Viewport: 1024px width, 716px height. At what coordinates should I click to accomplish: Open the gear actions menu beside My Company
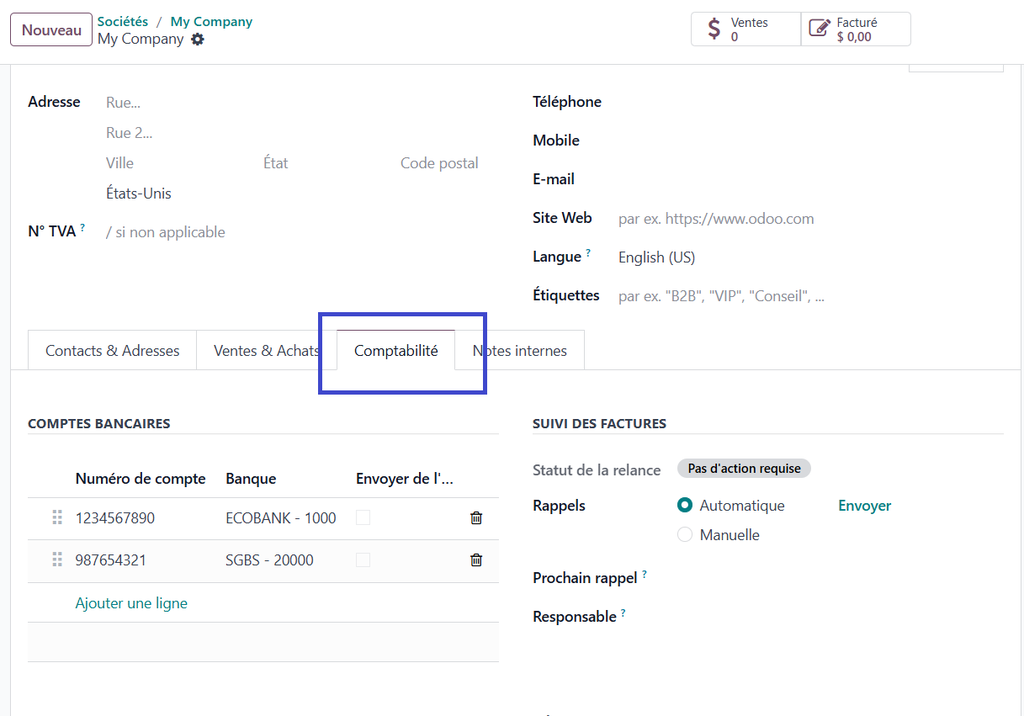[x=197, y=39]
